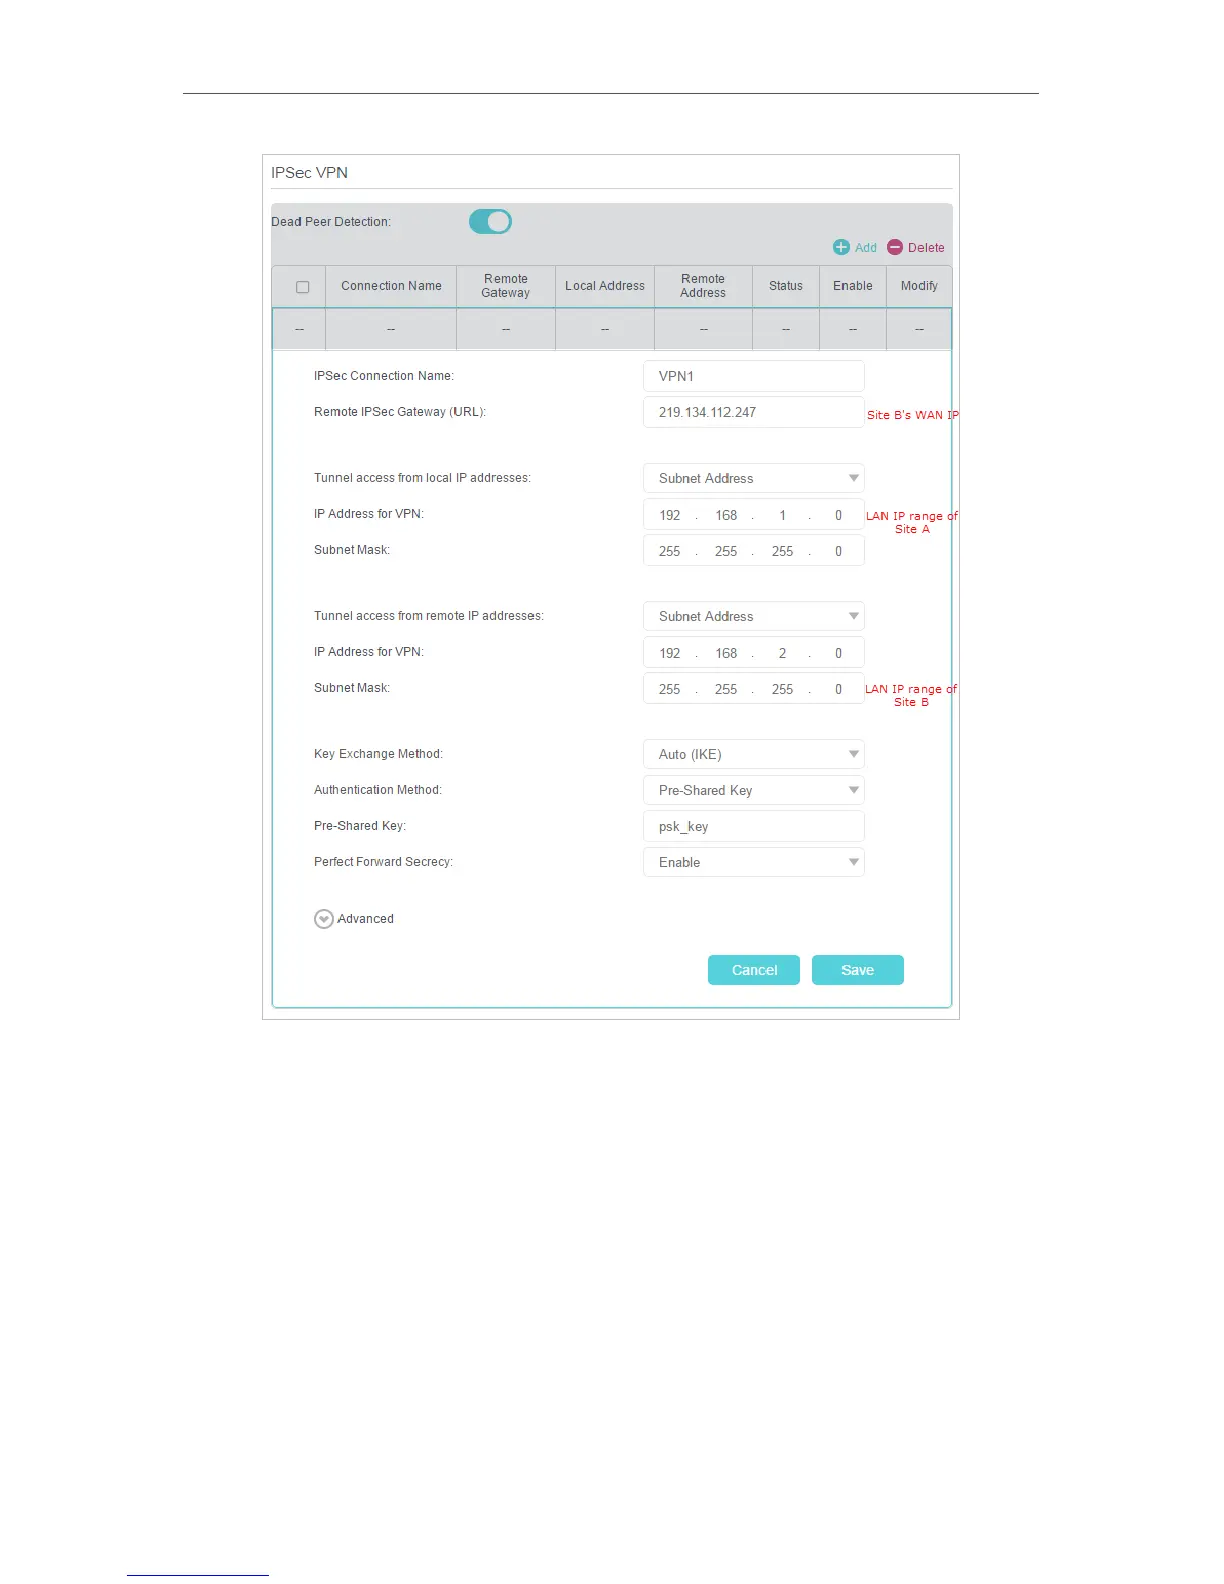This screenshot has width=1224, height=1584.
Task: Click the Dead Peer Detection label
Action: [x=331, y=222]
